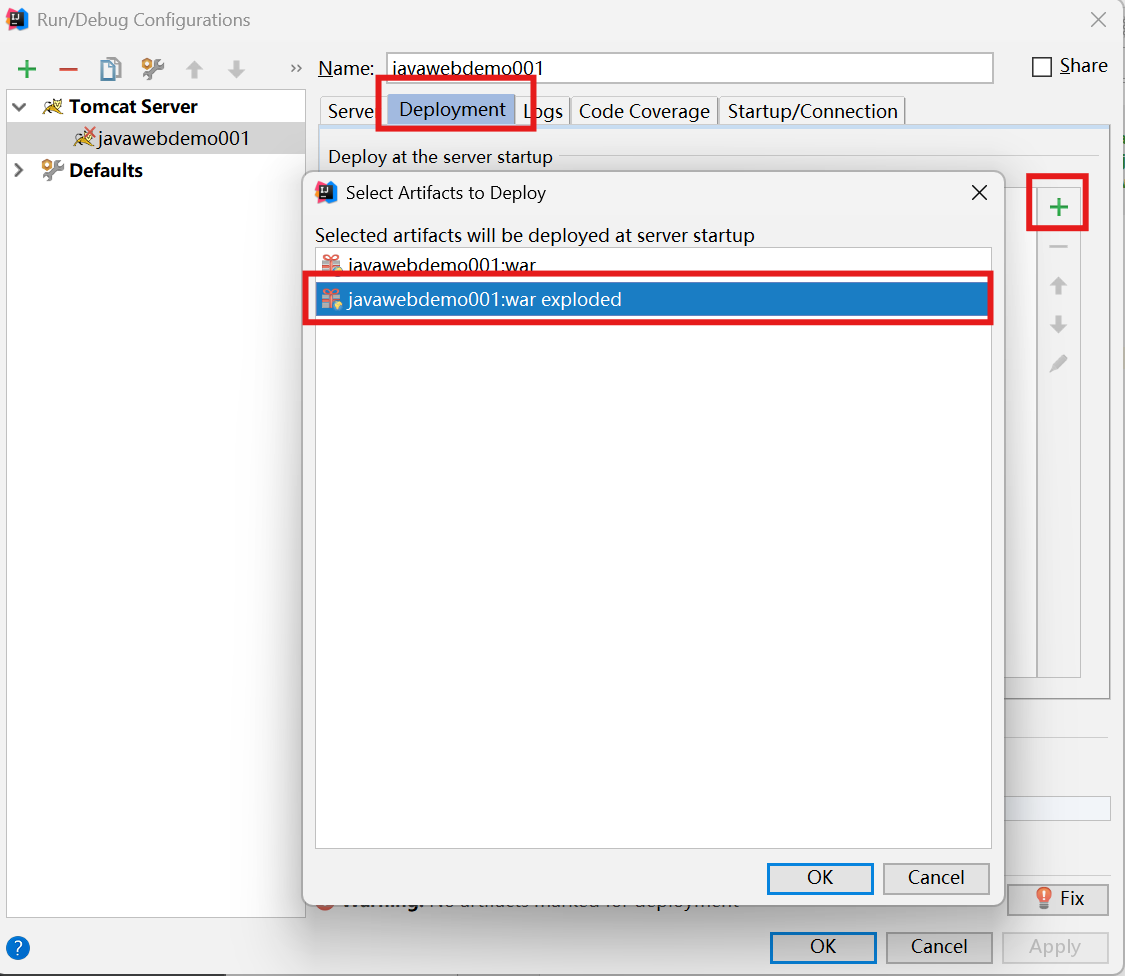Screen dimensions: 1125x976
Task: Open the Code Coverage tab
Action: [x=644, y=111]
